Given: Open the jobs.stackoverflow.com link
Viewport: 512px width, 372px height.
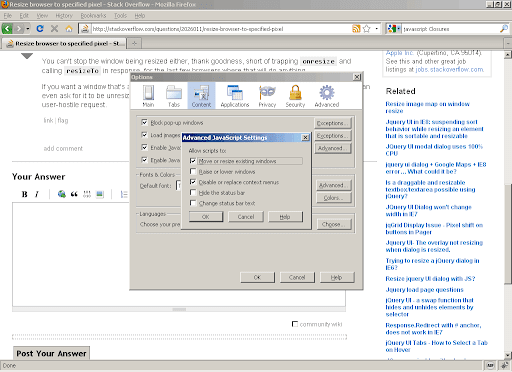Looking at the screenshot, I should pyautogui.click(x=449, y=70).
